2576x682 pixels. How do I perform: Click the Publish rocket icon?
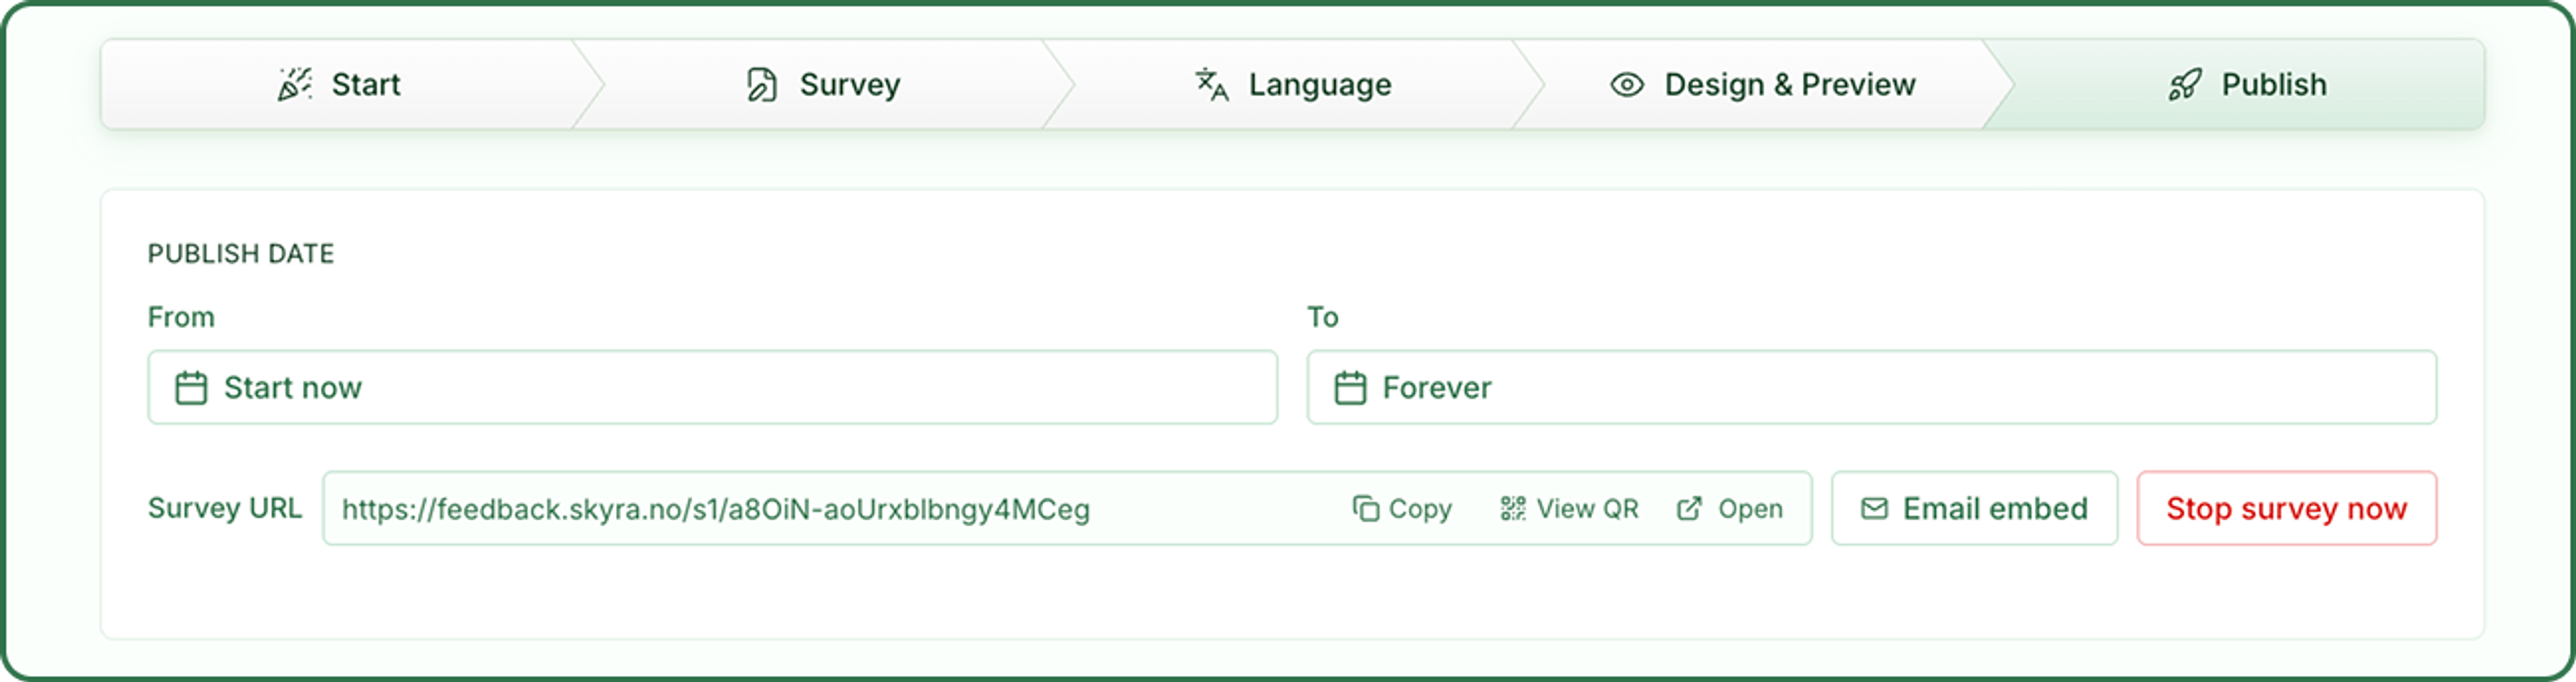pos(2185,85)
